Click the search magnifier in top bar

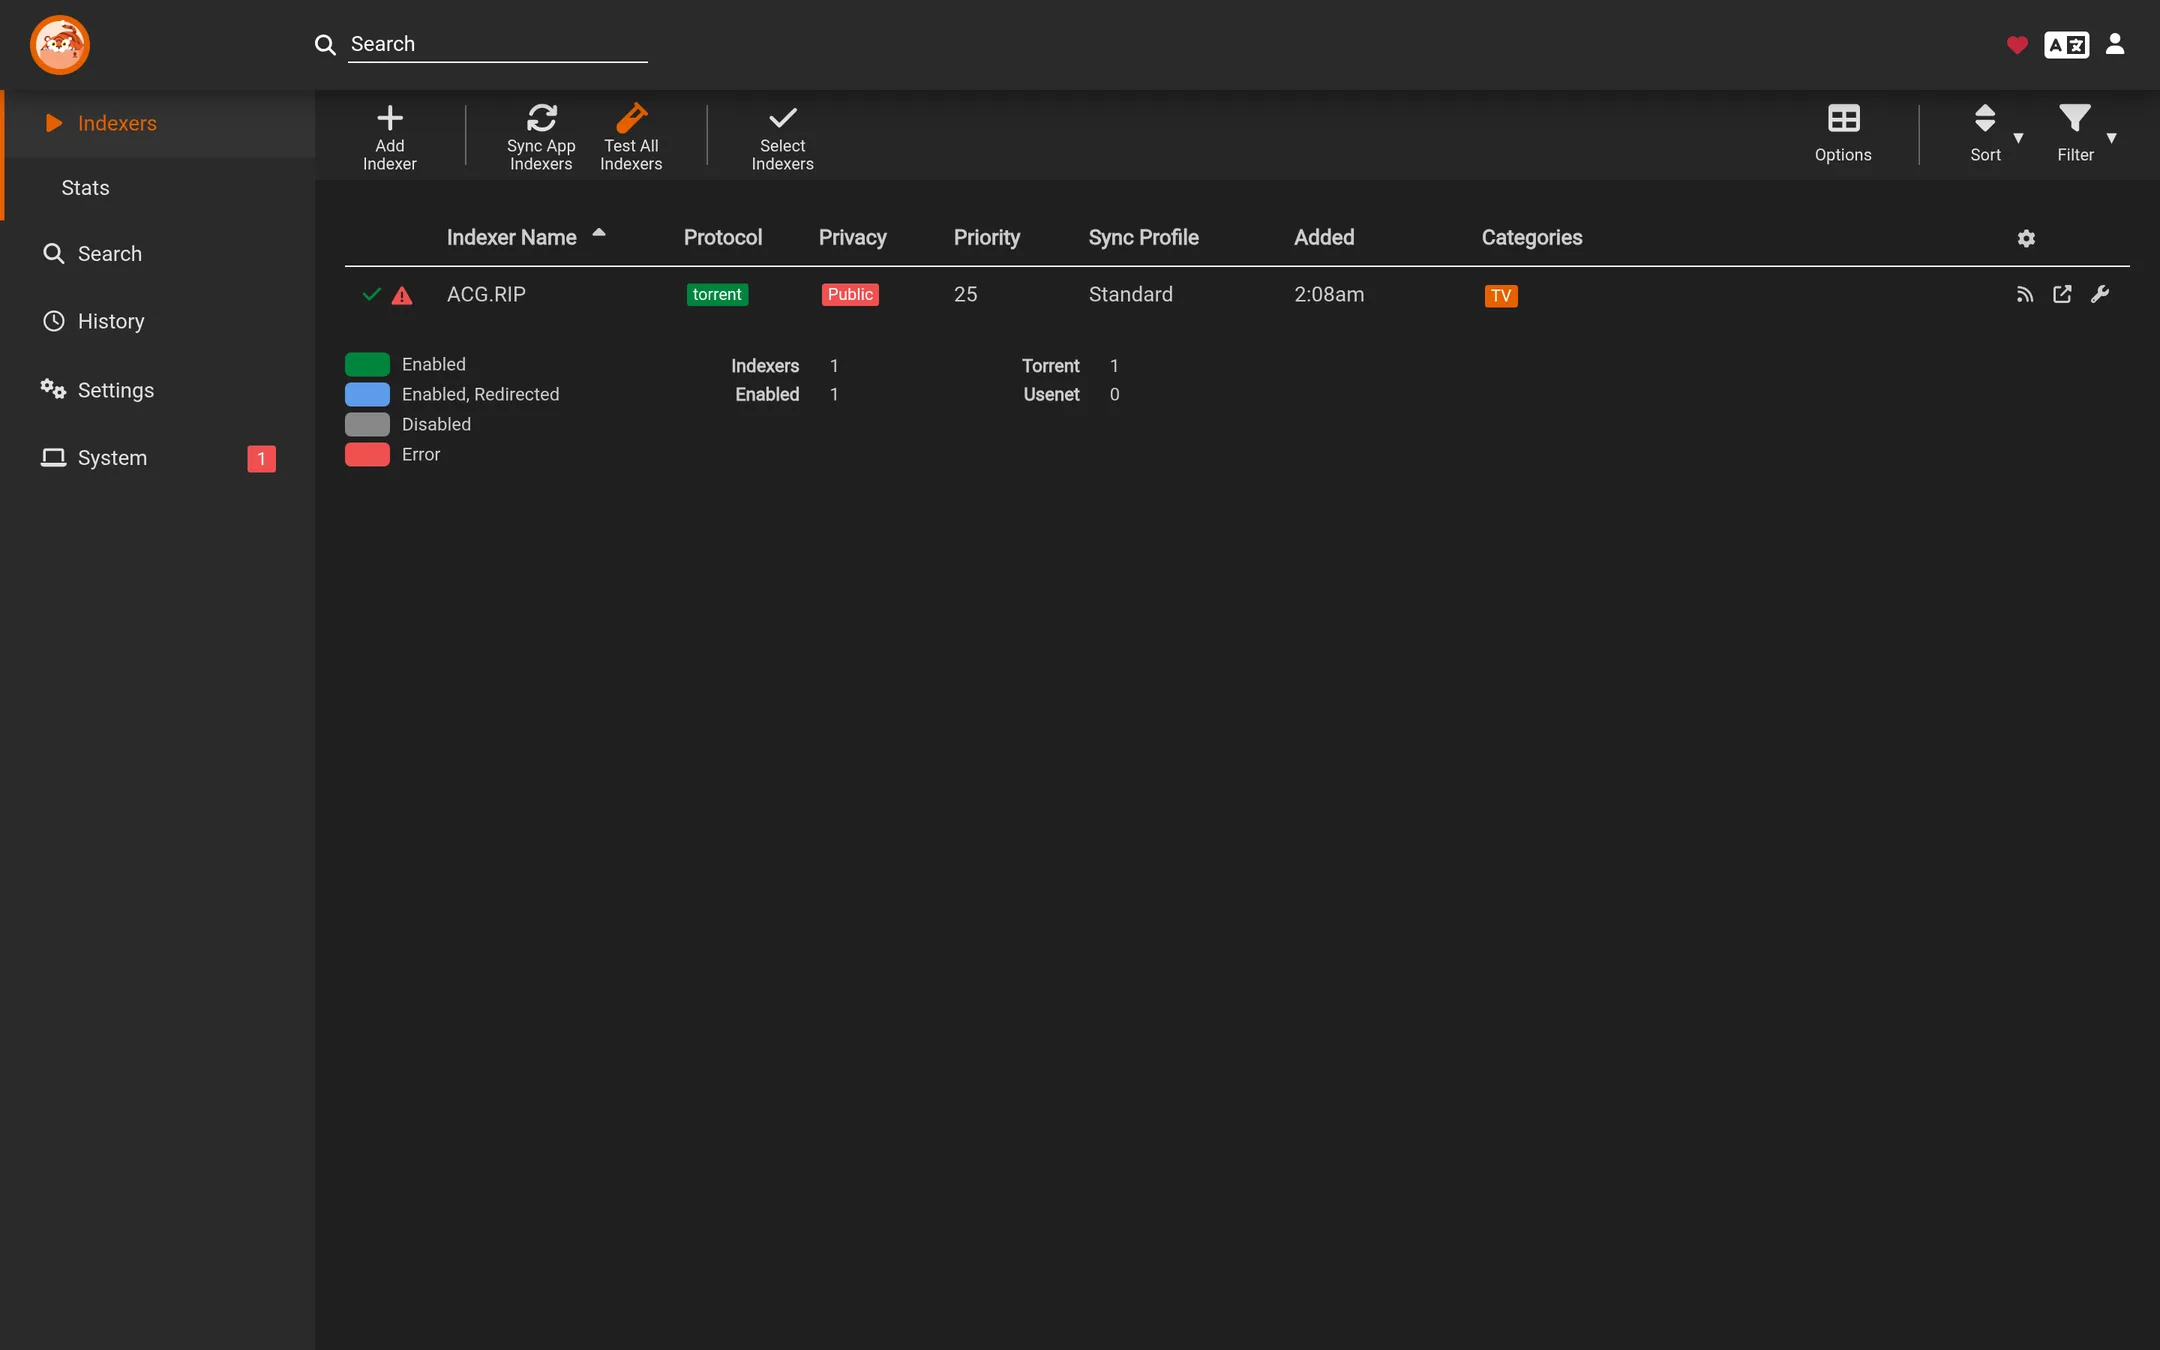click(x=325, y=45)
